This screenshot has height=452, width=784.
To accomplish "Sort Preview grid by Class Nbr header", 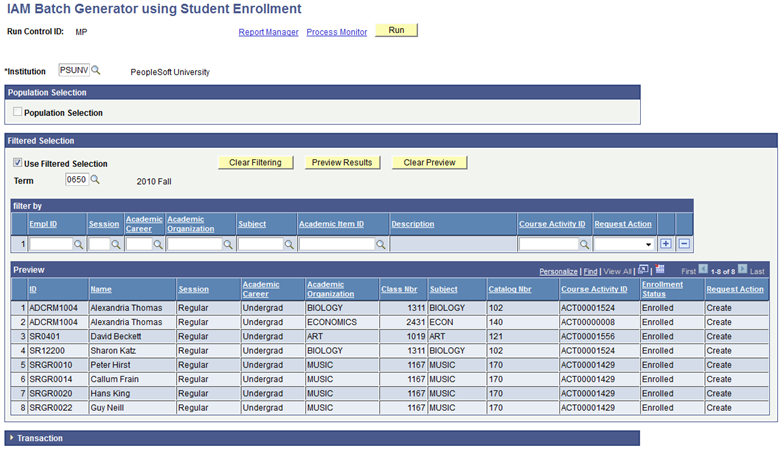I will [x=399, y=289].
